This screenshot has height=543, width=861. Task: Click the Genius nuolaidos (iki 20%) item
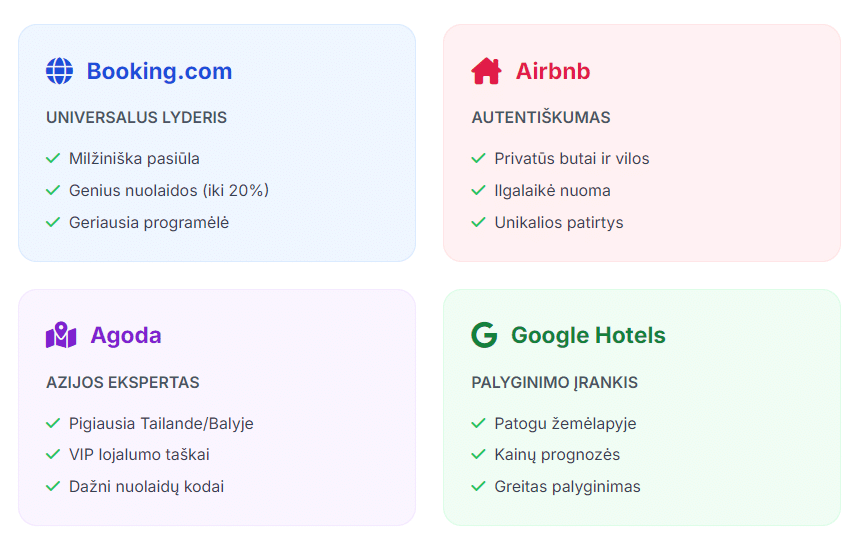point(169,191)
